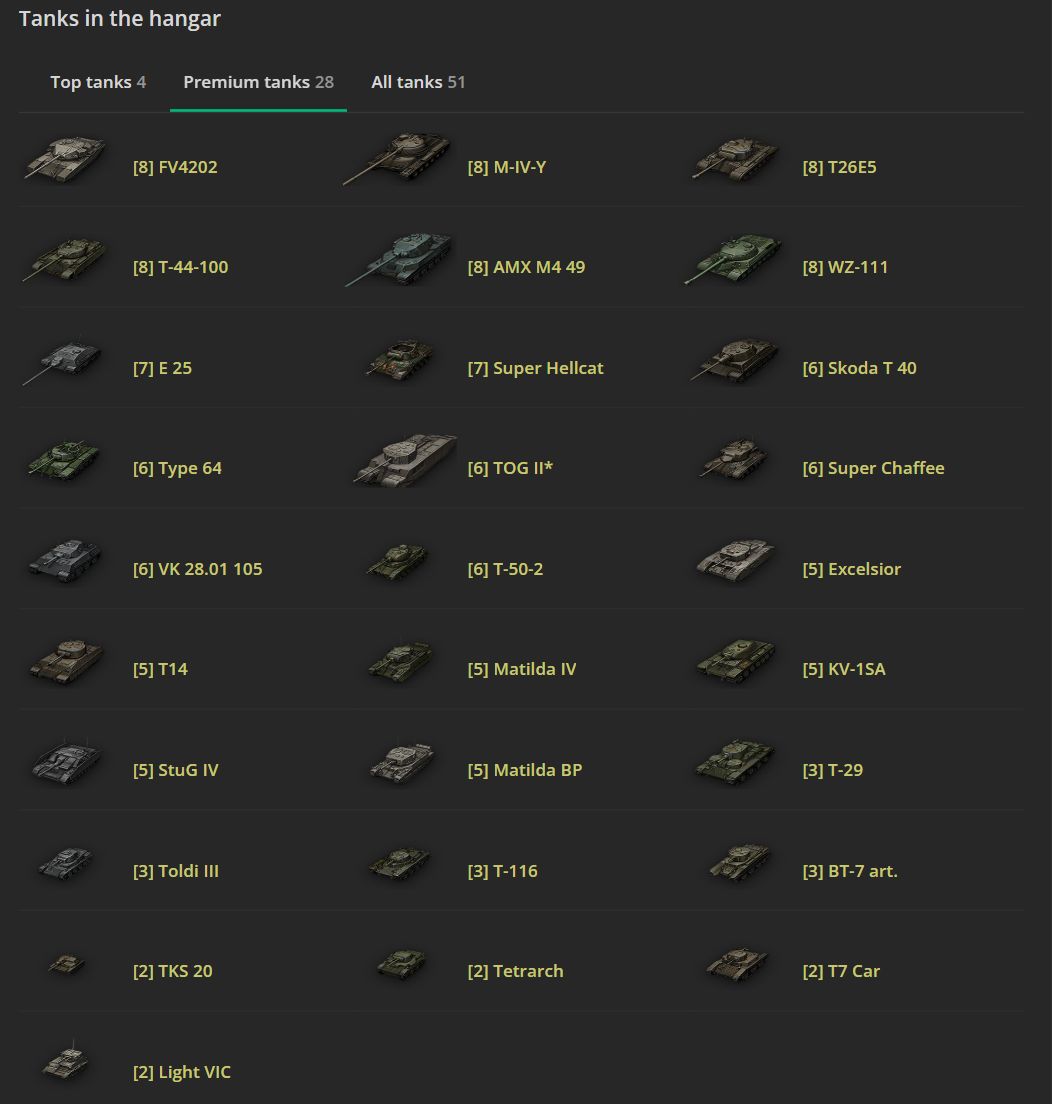Select the TOG II* tank image

404,461
